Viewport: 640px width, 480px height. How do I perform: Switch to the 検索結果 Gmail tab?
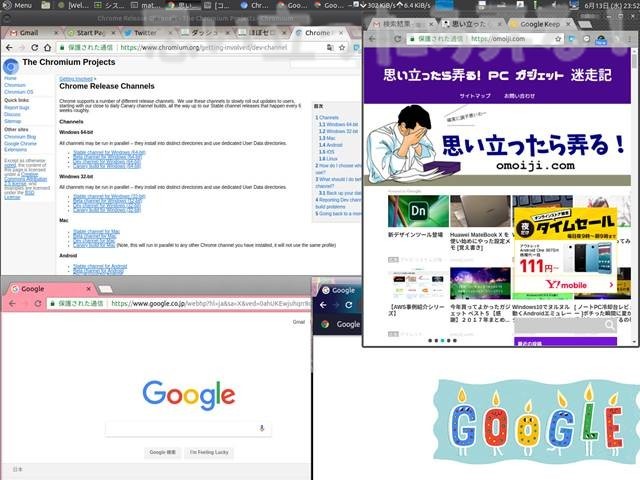pyautogui.click(x=402, y=24)
